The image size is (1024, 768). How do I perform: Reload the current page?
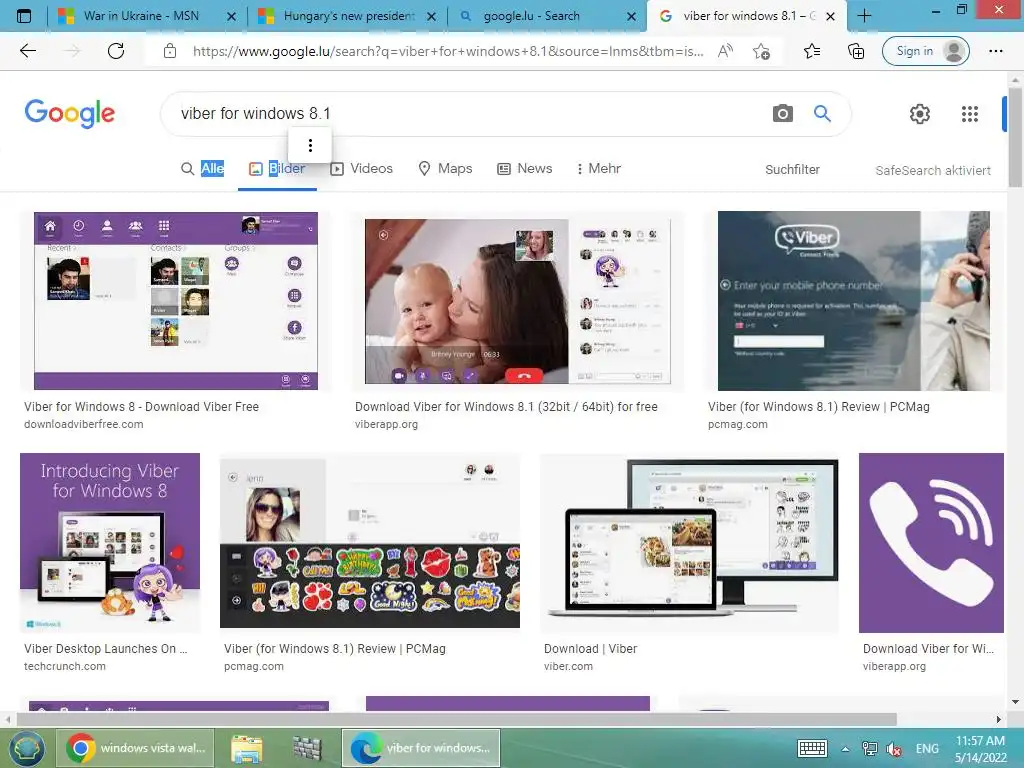pos(116,51)
